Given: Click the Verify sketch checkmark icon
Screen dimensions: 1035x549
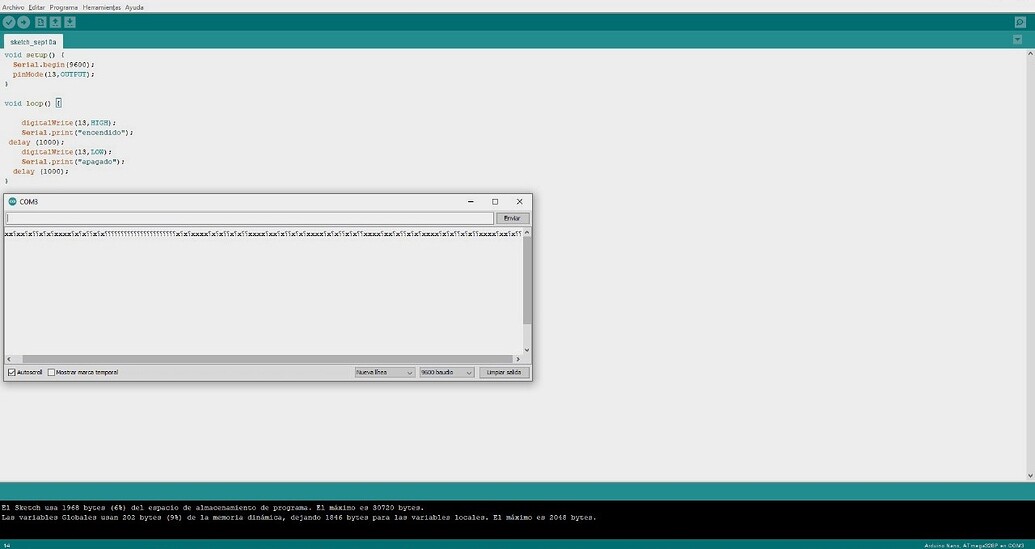Looking at the screenshot, I should (x=9, y=22).
